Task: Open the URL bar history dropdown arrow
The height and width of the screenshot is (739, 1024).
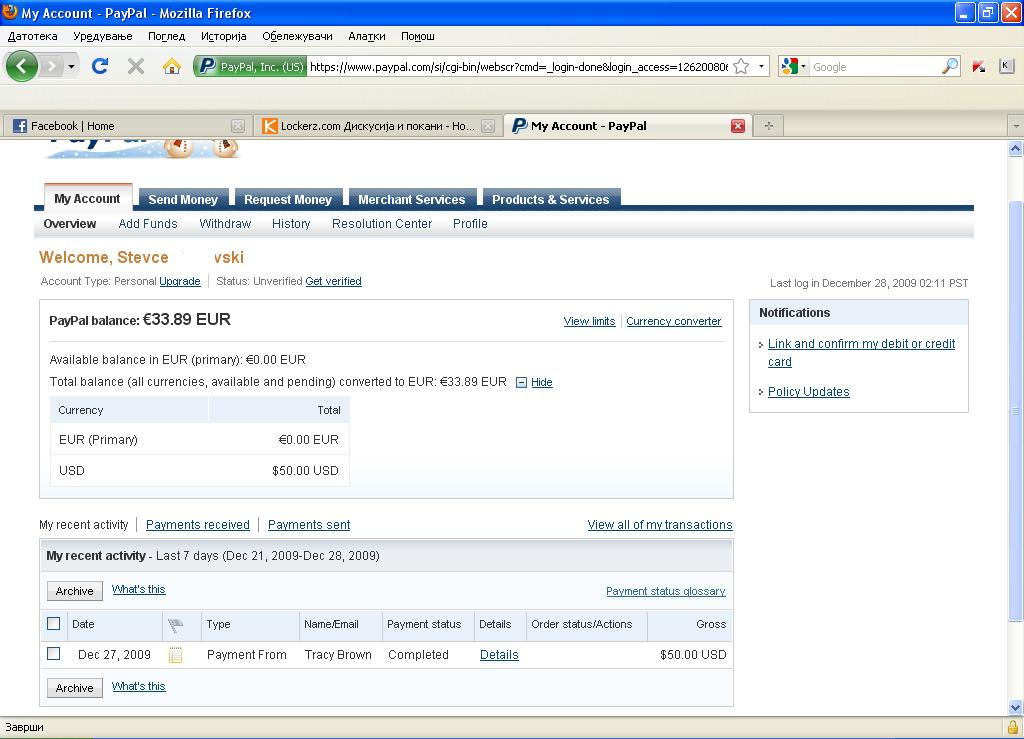Action: click(761, 67)
